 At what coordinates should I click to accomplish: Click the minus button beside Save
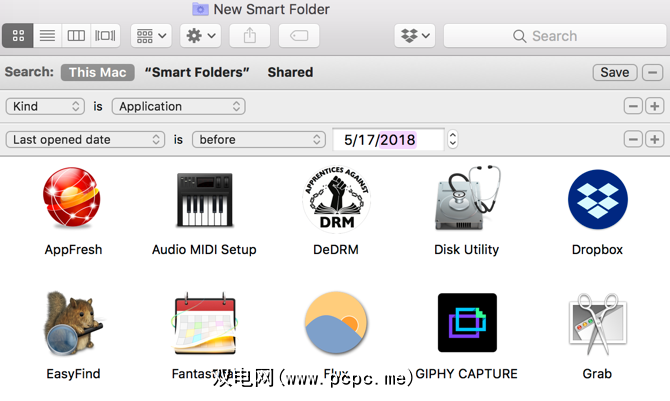[652, 72]
